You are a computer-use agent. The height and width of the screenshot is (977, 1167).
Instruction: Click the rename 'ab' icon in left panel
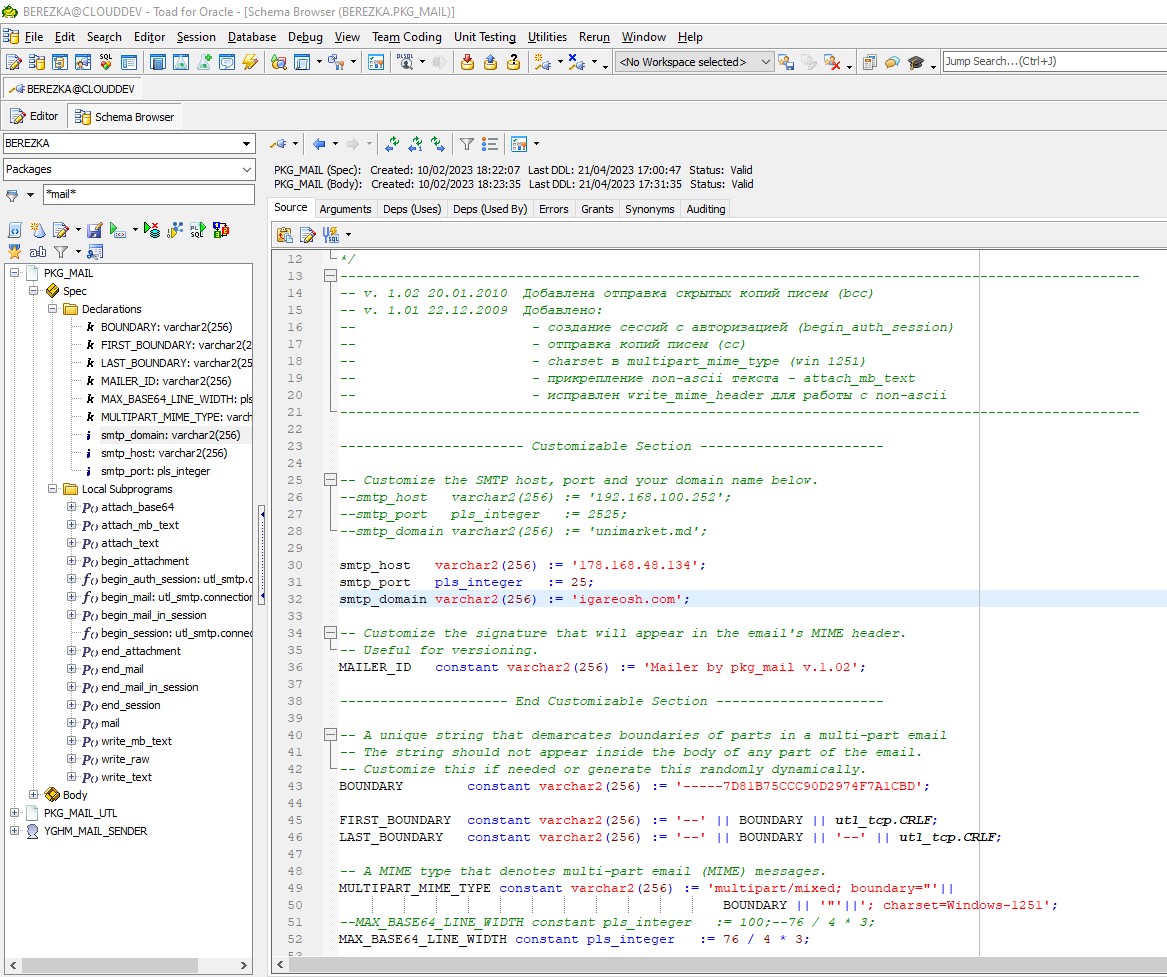pos(38,252)
